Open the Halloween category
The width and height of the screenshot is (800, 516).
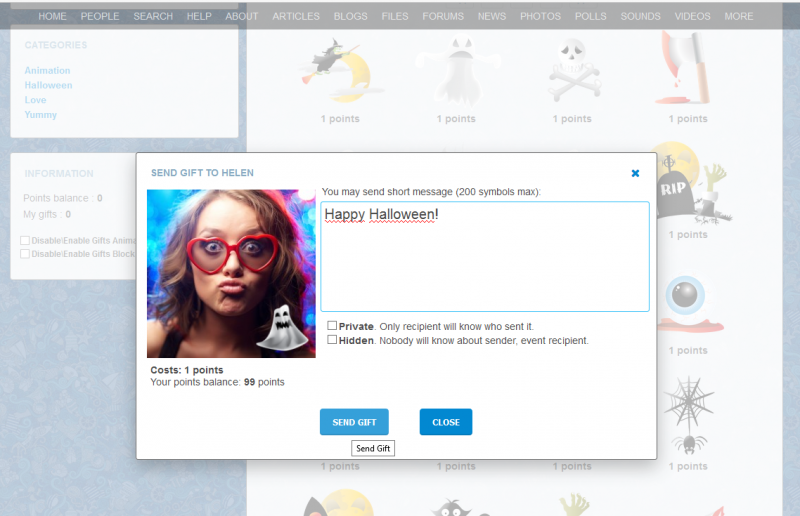48,85
